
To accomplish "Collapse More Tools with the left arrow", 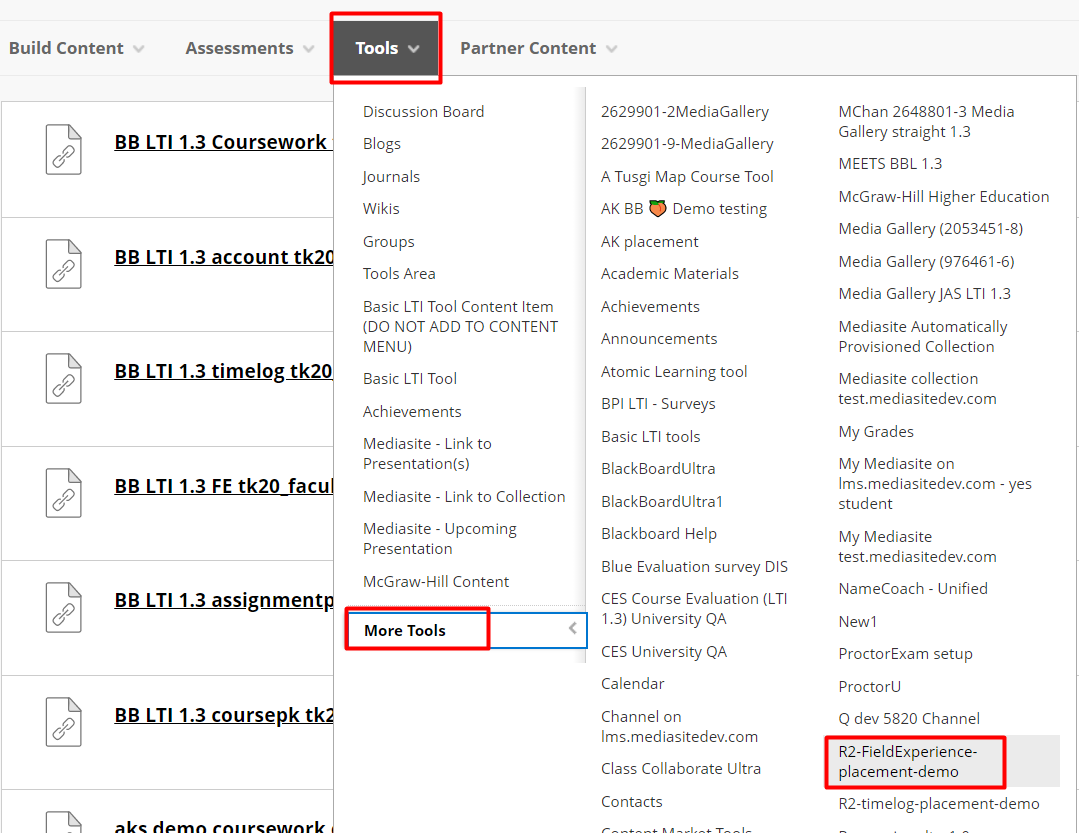I will pos(573,628).
